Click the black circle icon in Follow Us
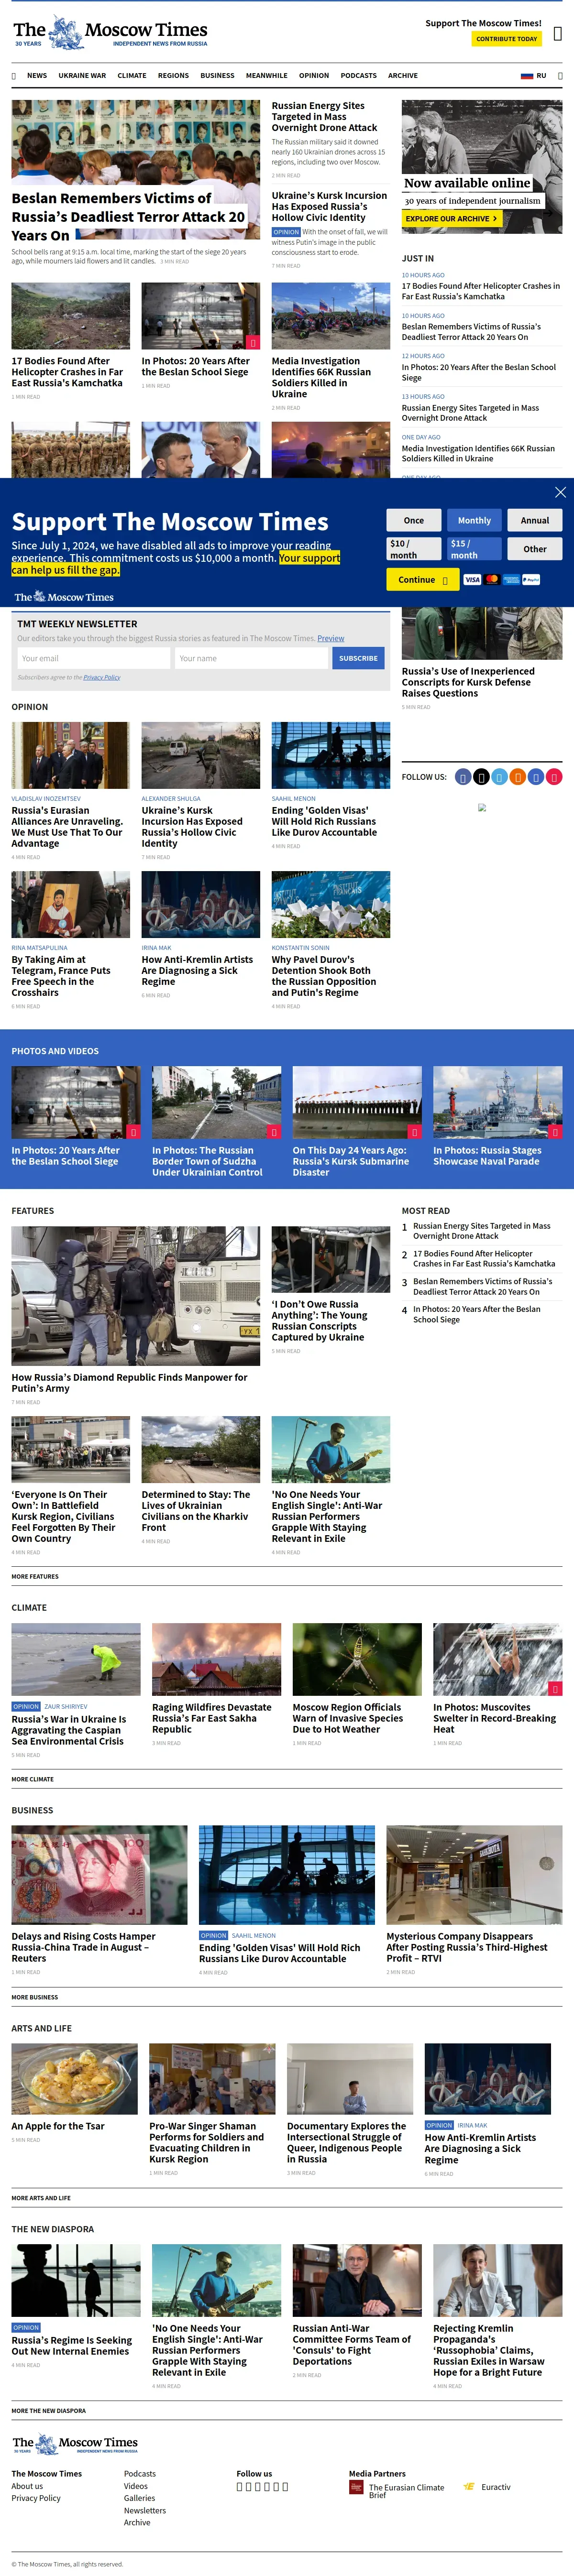Screen dimensions: 574x2576 [481, 777]
